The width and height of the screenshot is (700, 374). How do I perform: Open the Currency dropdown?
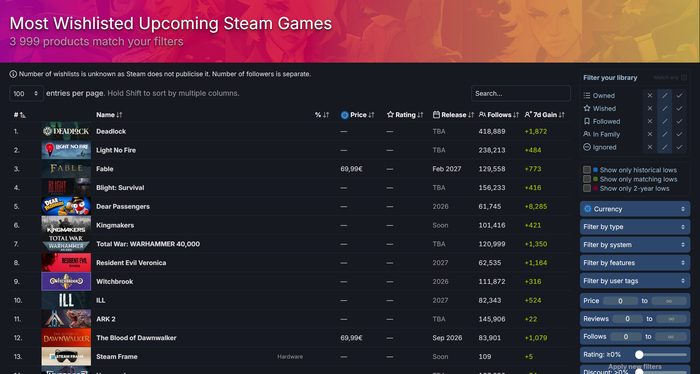(x=635, y=209)
